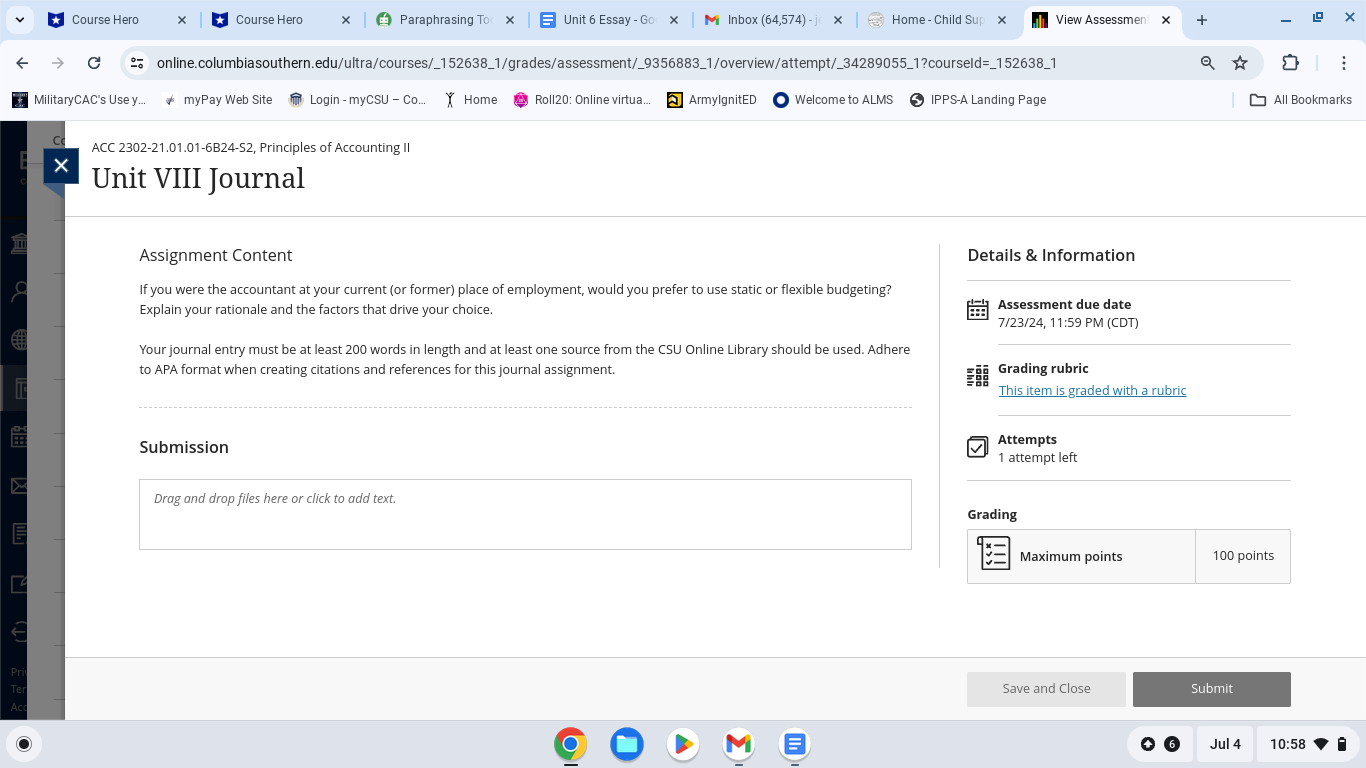The height and width of the screenshot is (768, 1366).
Task: Open the Chrome three-dot menu
Action: 1344,63
